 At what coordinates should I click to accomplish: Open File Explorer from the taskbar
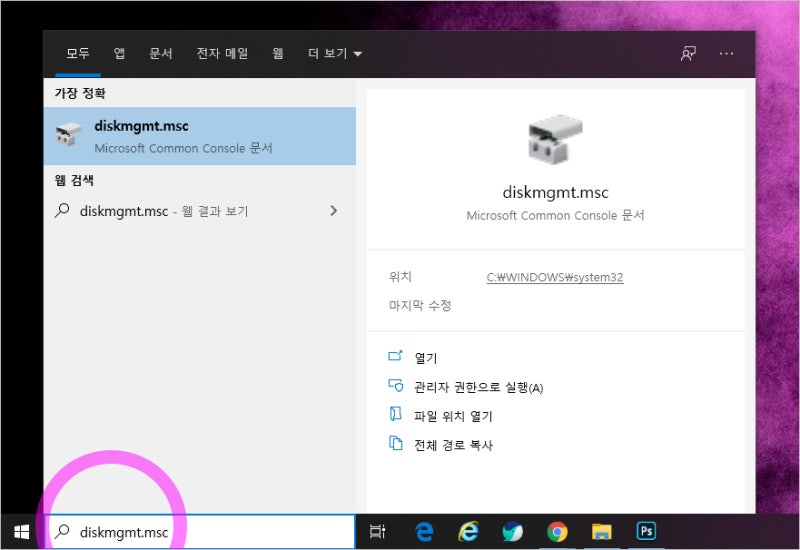602,532
